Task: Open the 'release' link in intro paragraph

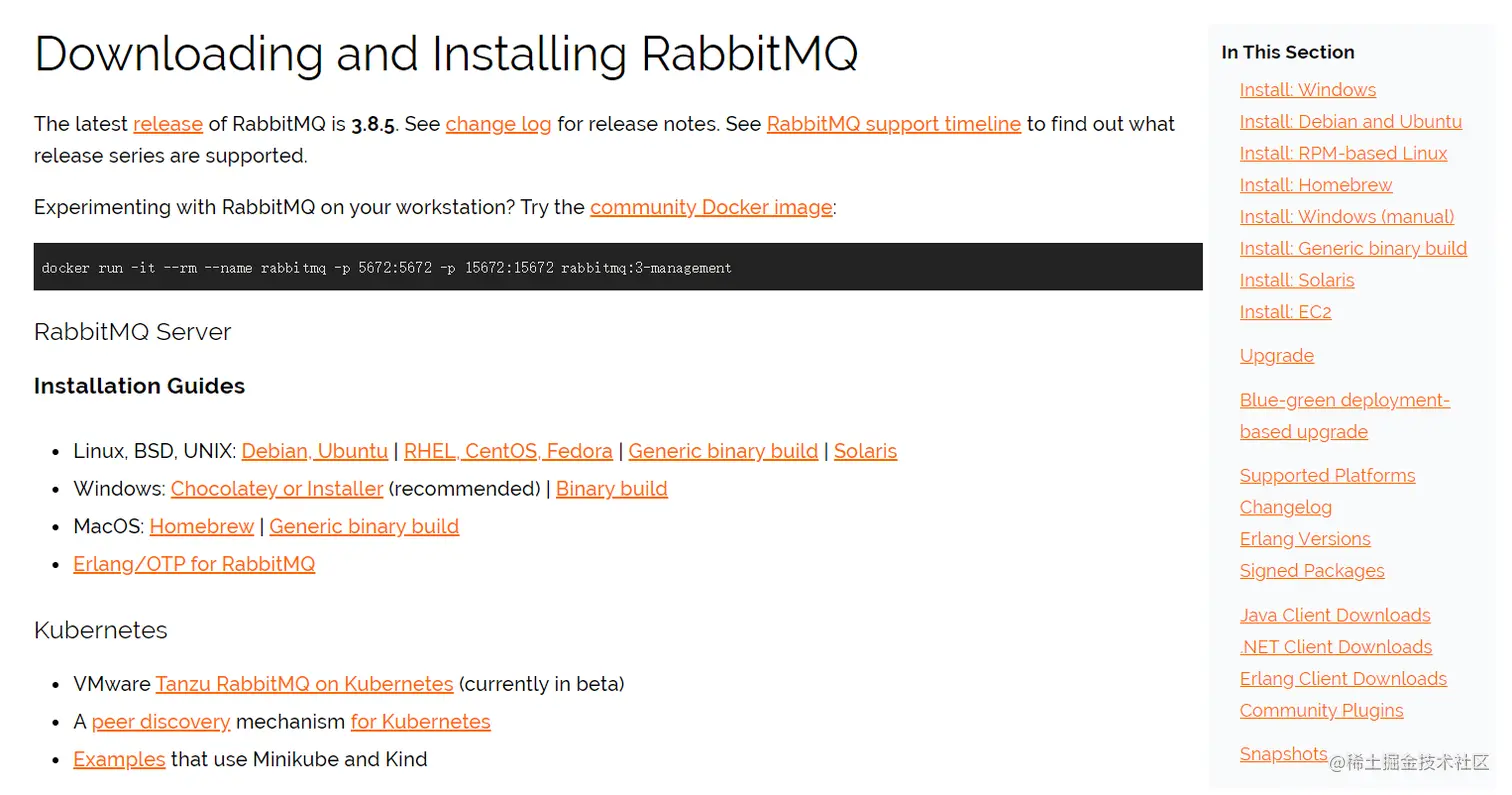Action: (x=168, y=124)
